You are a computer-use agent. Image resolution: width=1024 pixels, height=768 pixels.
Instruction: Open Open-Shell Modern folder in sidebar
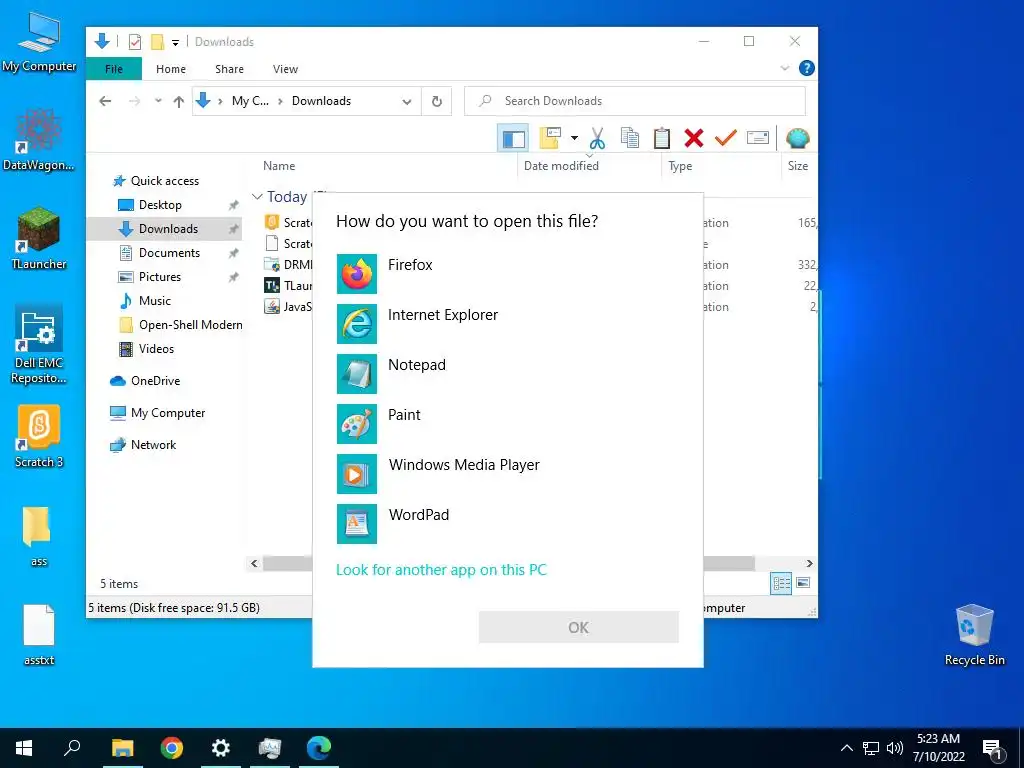pyautogui.click(x=190, y=325)
